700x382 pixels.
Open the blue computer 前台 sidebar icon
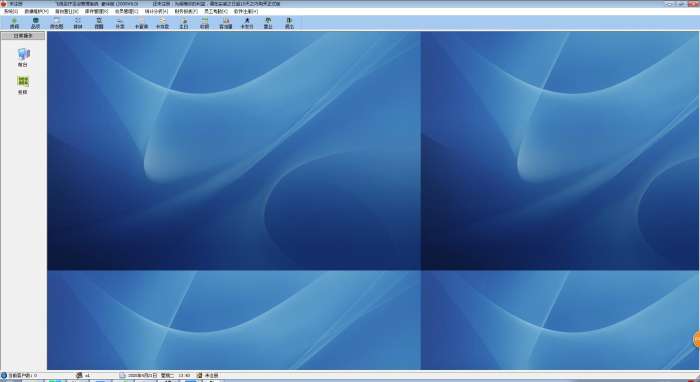[x=23, y=58]
